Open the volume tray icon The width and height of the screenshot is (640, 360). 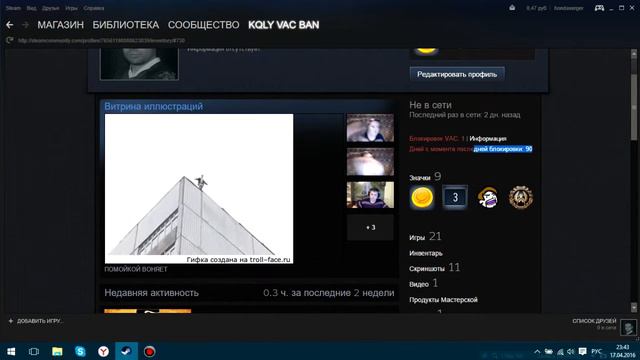571,351
